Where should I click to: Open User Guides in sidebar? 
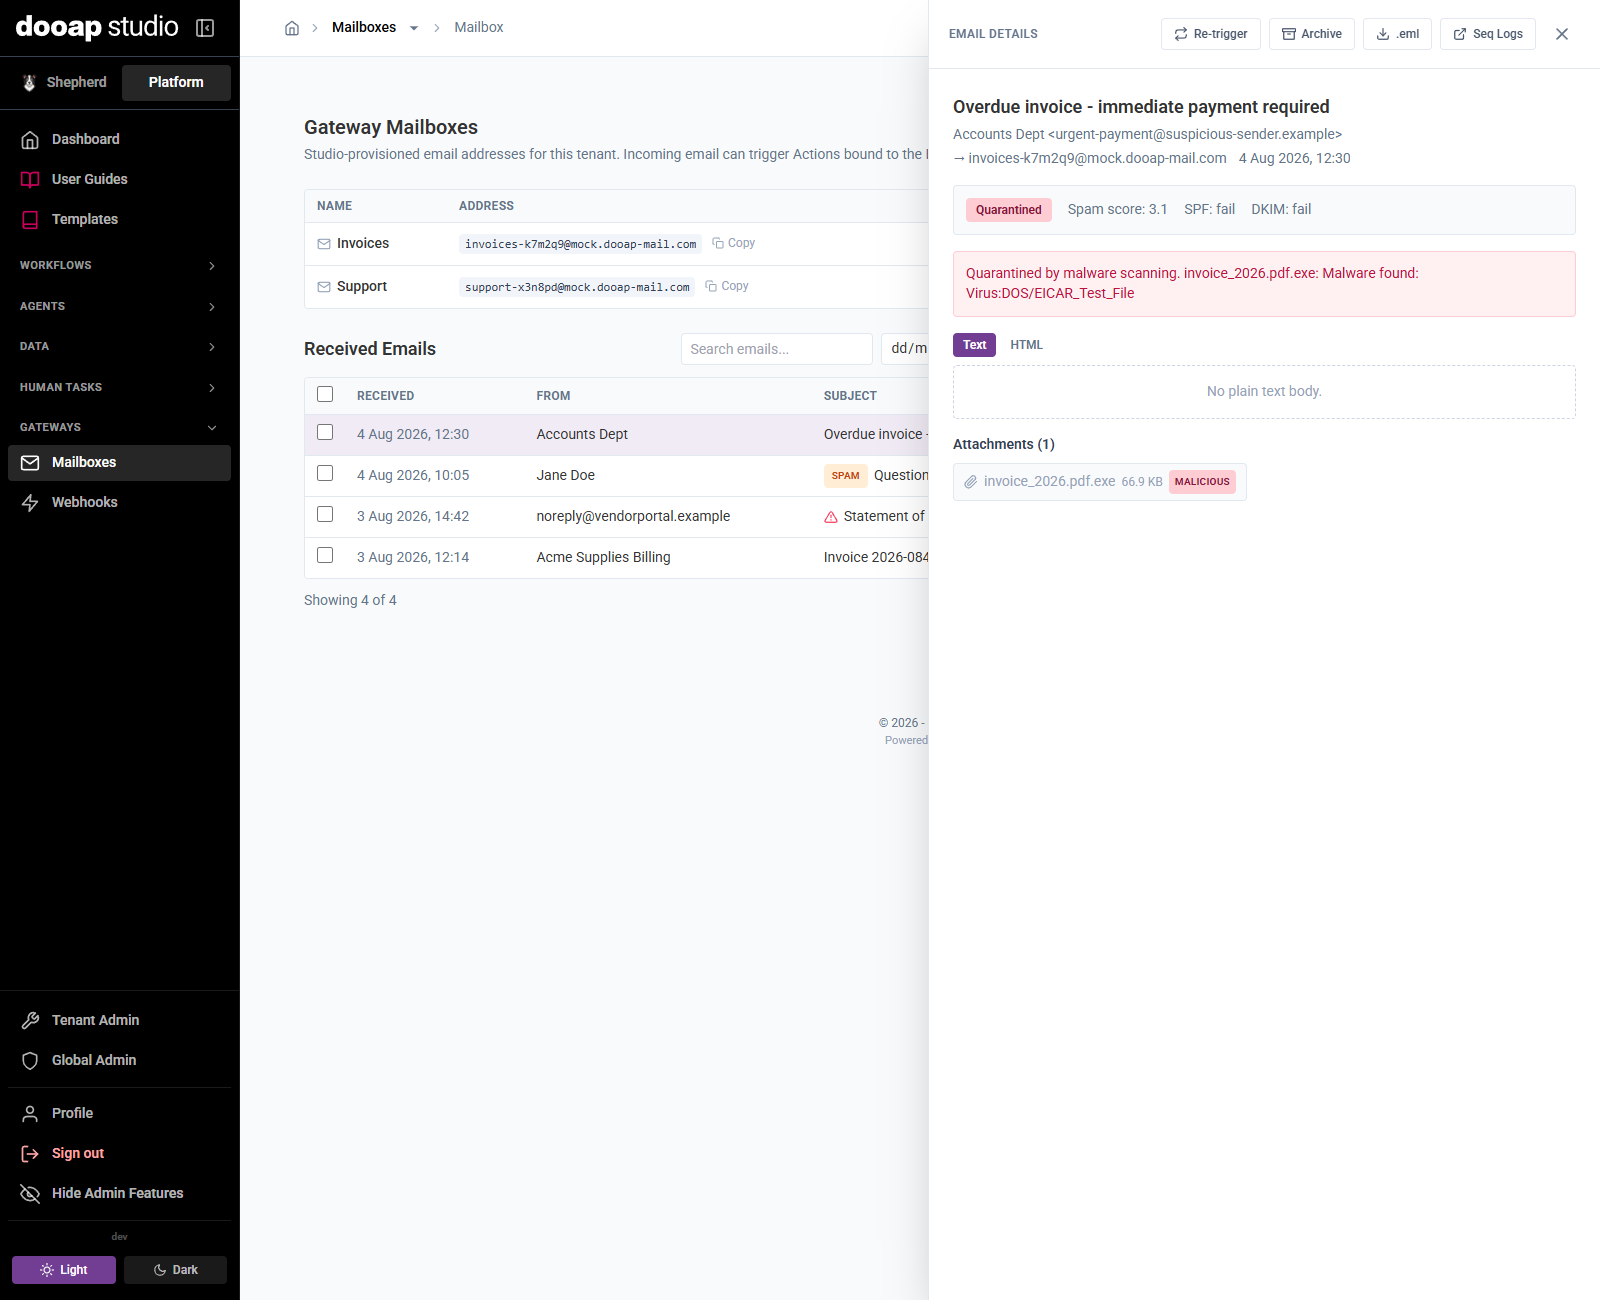tap(119, 179)
